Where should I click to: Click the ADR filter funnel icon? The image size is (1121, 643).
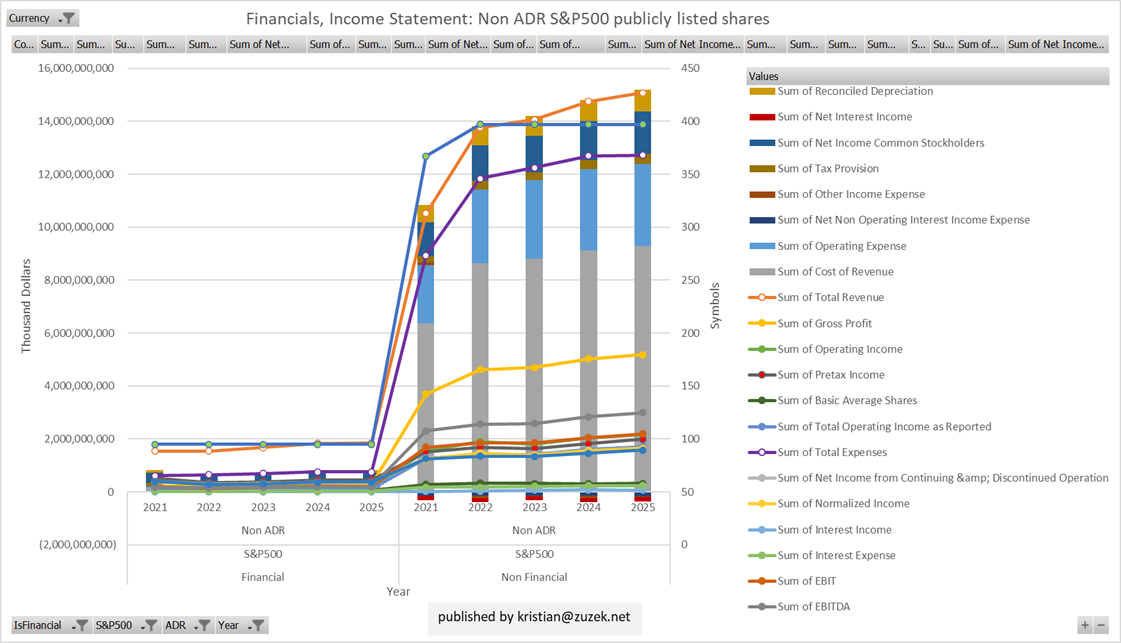(203, 625)
